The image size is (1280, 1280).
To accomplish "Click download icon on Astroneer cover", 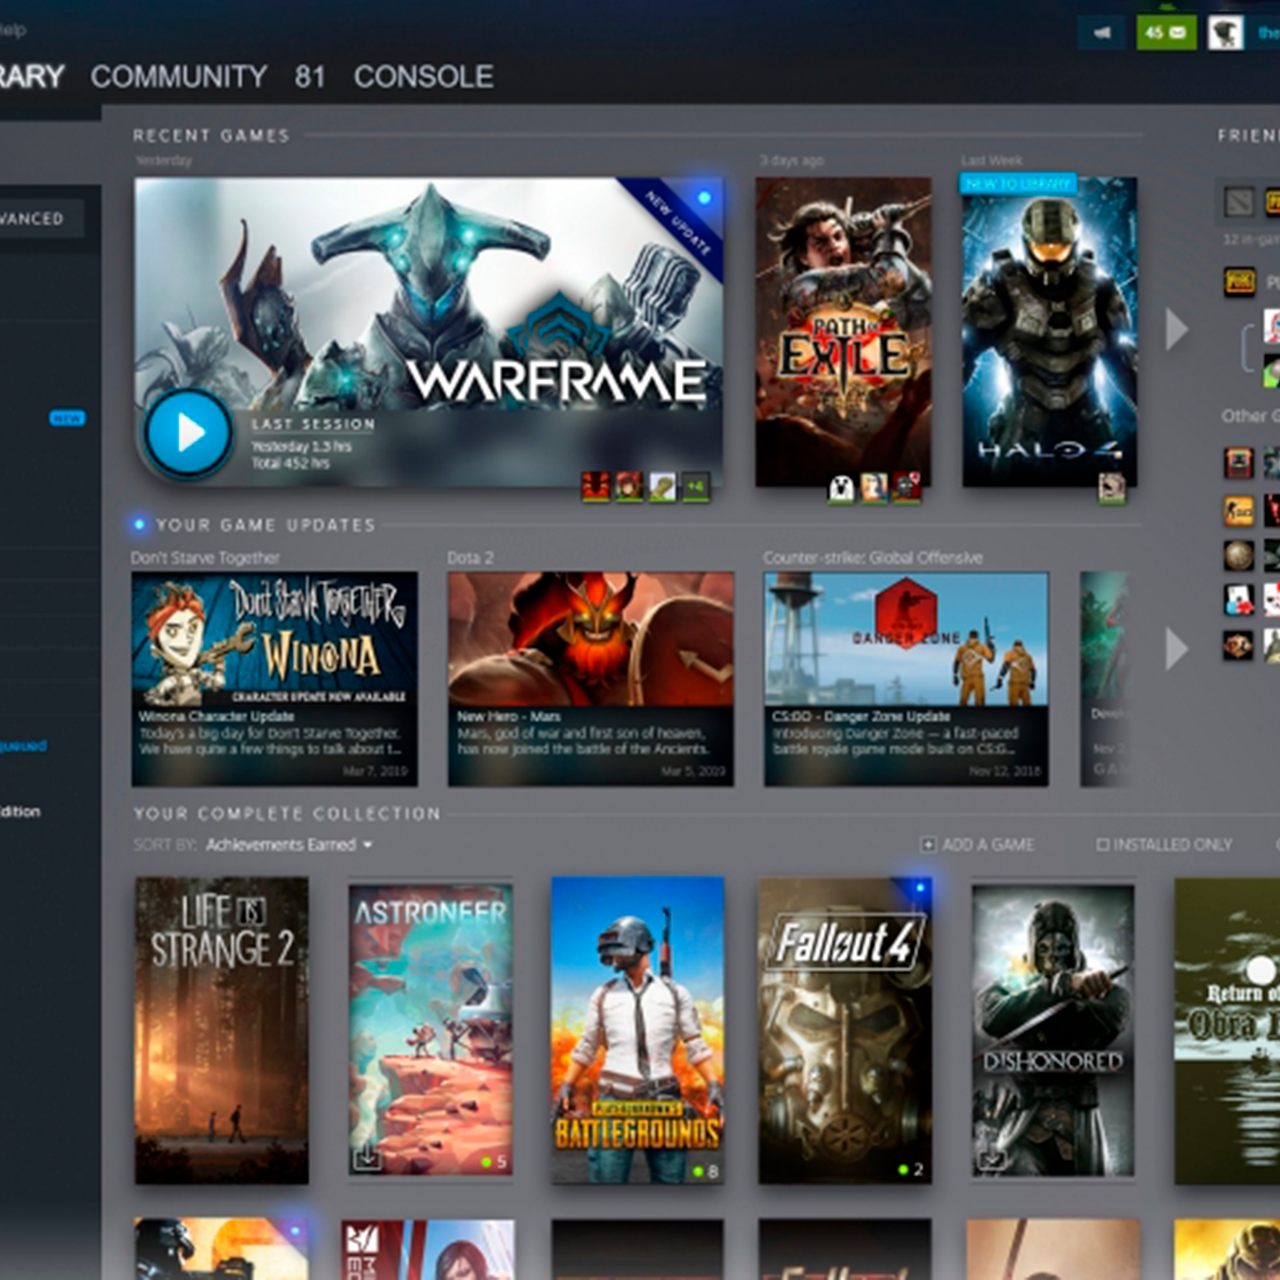I will [x=367, y=1157].
